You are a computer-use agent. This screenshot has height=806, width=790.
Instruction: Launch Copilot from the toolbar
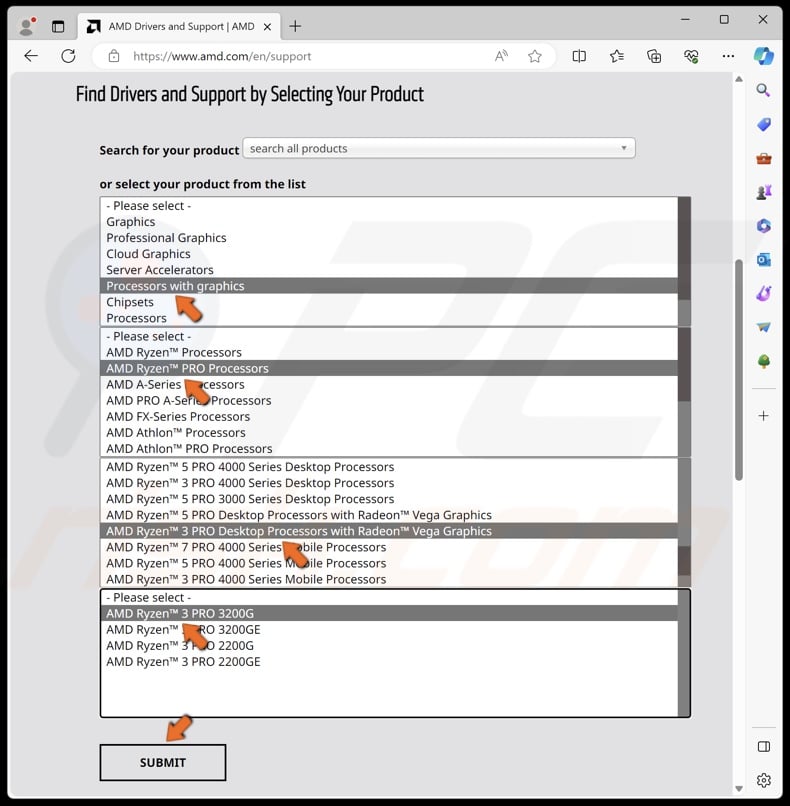point(764,56)
